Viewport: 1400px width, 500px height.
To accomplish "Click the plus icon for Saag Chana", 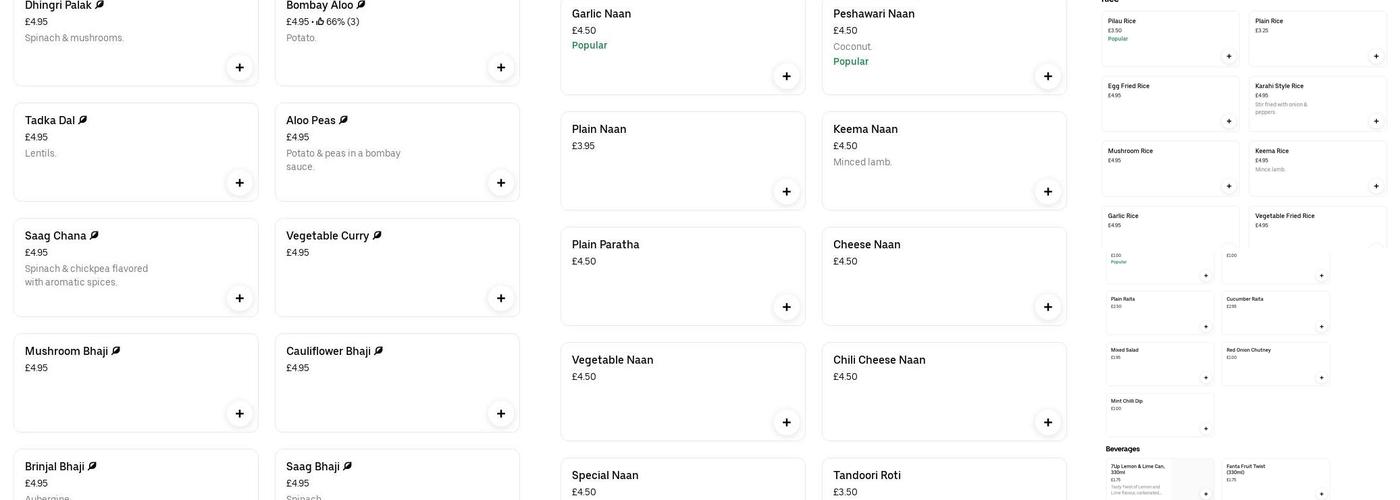I will [239, 298].
